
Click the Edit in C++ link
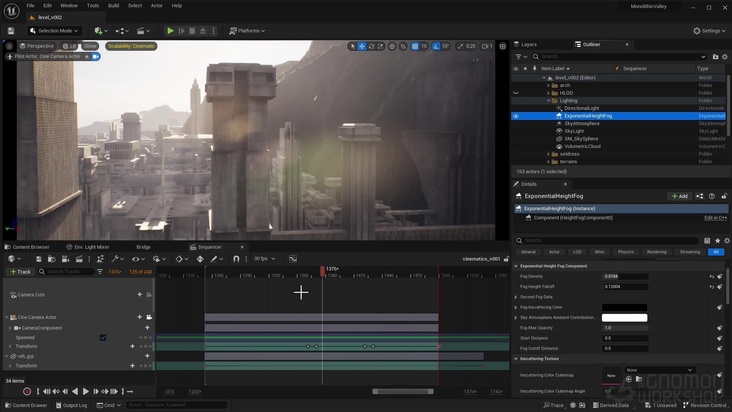coord(715,218)
